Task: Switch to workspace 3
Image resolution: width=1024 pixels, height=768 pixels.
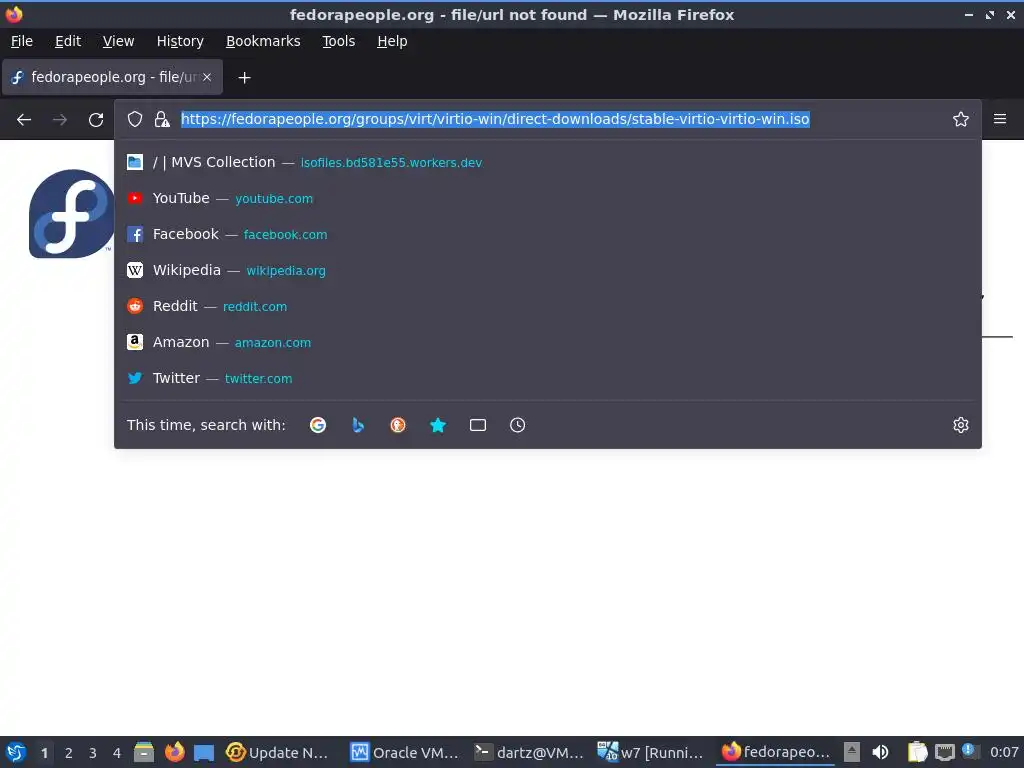Action: (x=93, y=753)
